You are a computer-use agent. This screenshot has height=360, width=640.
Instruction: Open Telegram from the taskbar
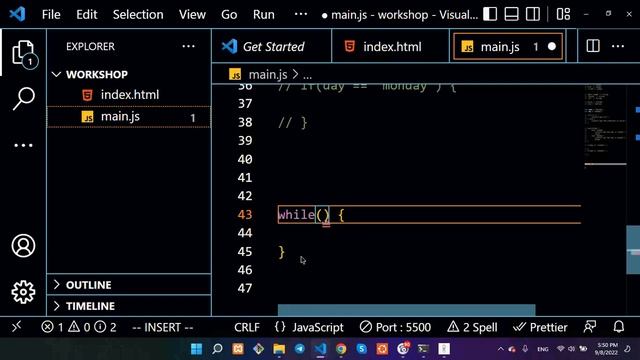[x=300, y=349]
